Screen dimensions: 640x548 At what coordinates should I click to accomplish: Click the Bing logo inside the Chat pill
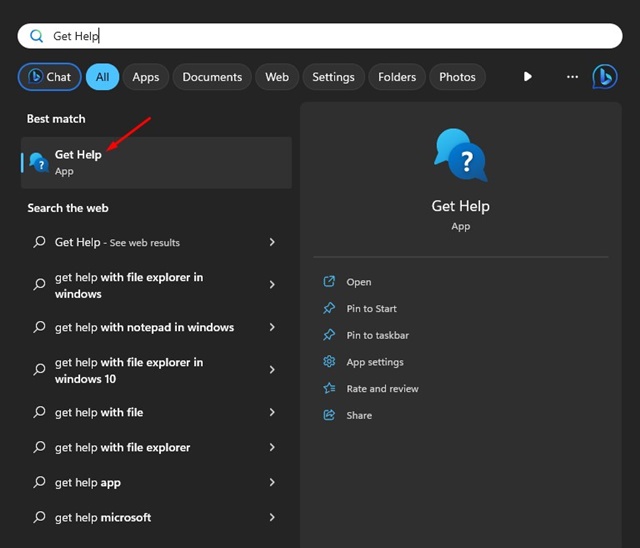tap(36, 76)
